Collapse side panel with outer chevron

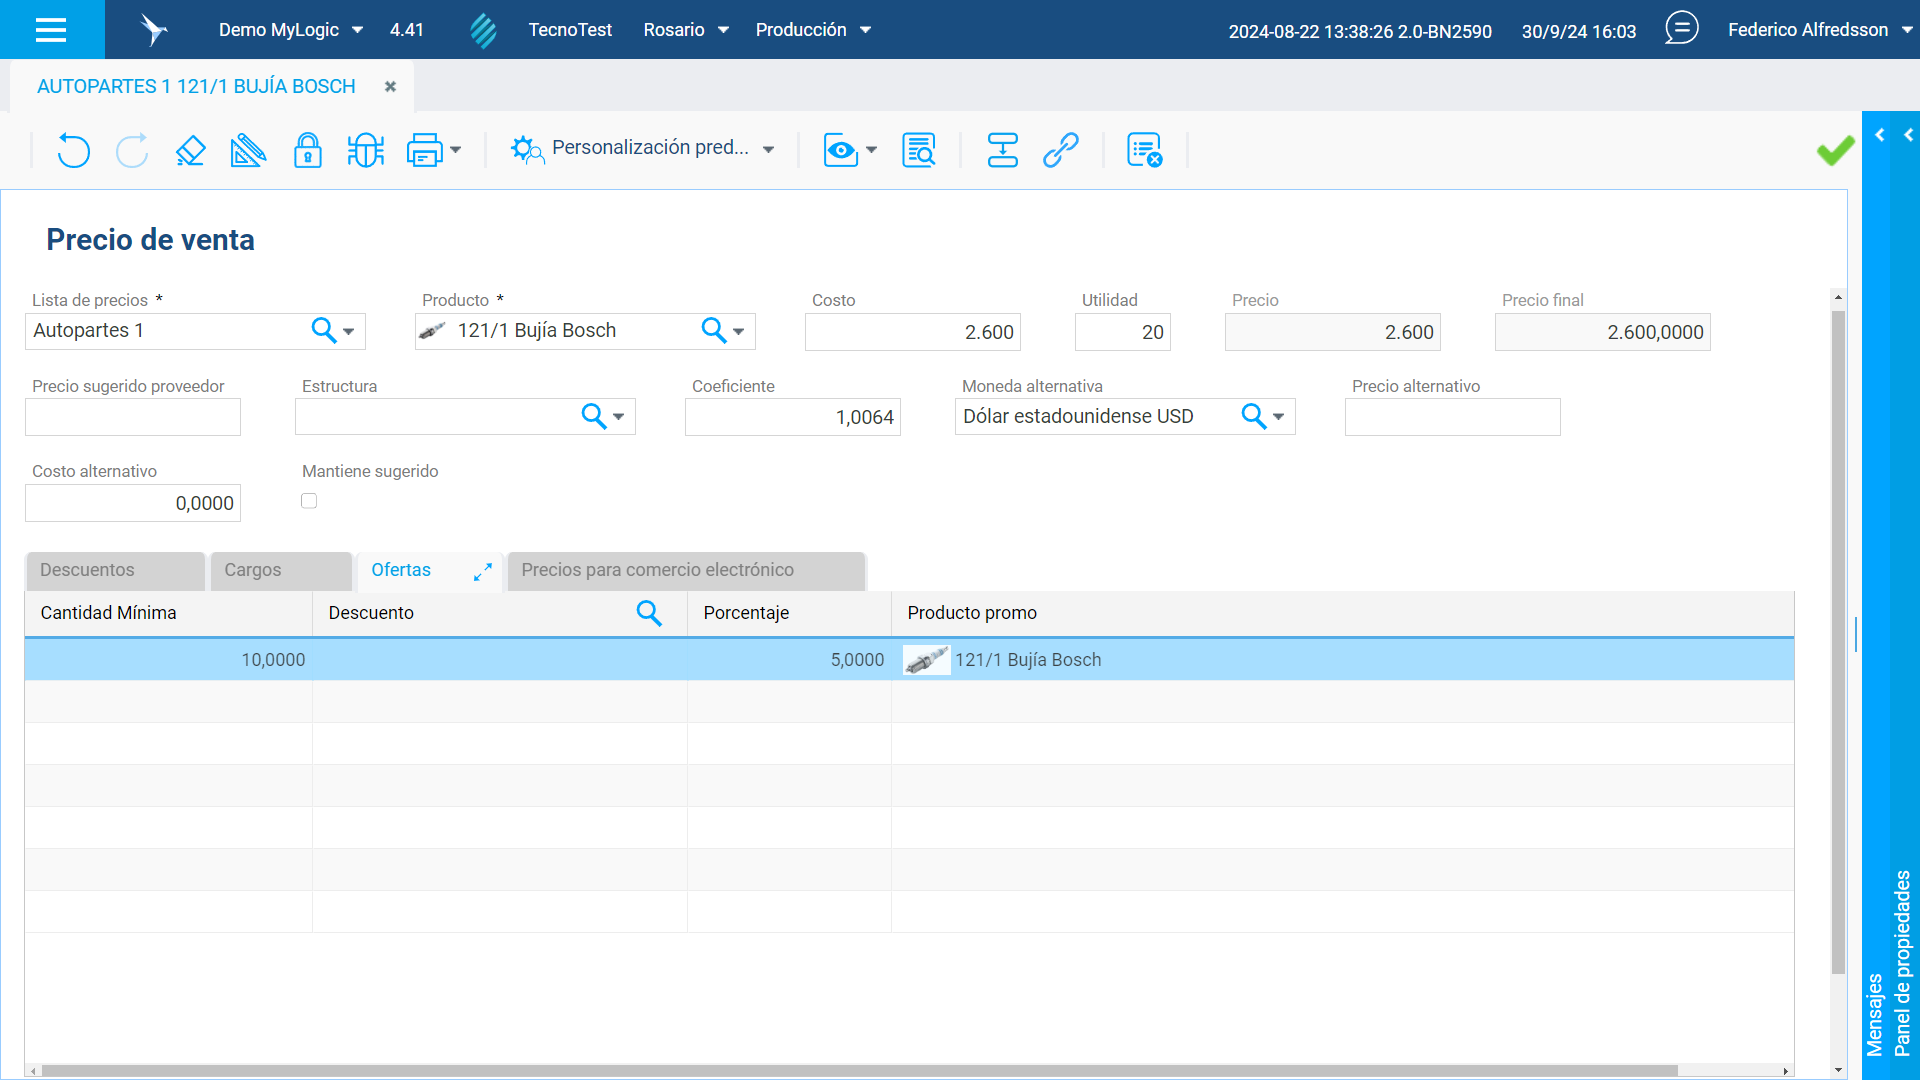[1909, 135]
